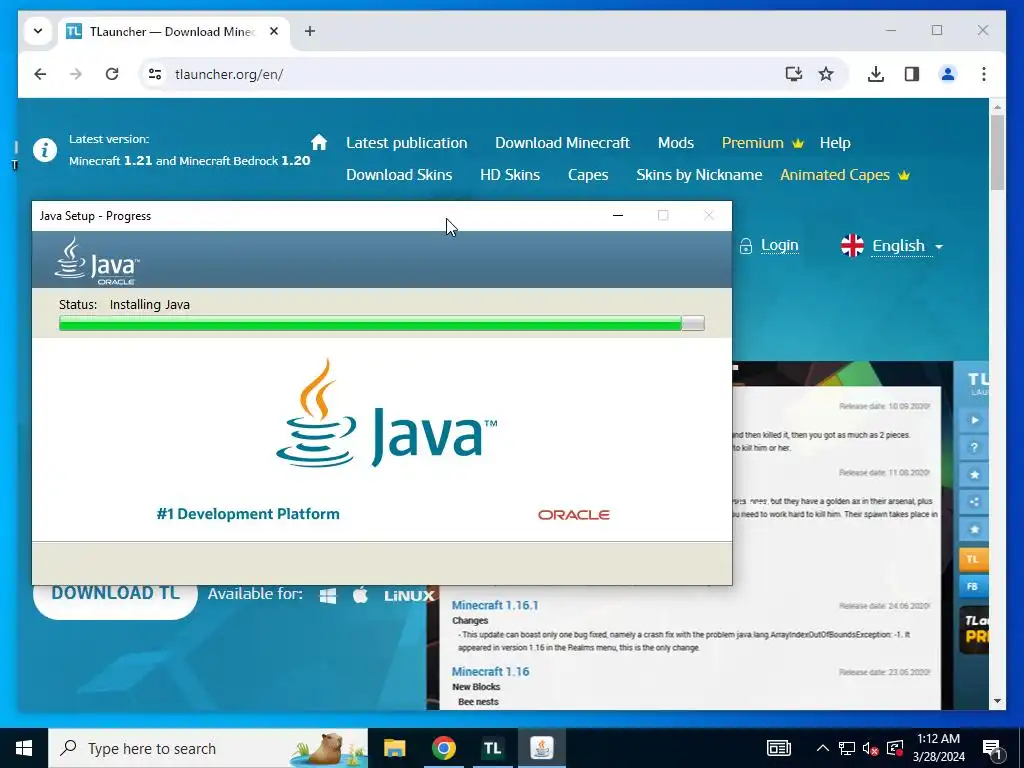This screenshot has height=768, width=1024.
Task: Click the scrollbar down arrow
Action: coord(997,701)
